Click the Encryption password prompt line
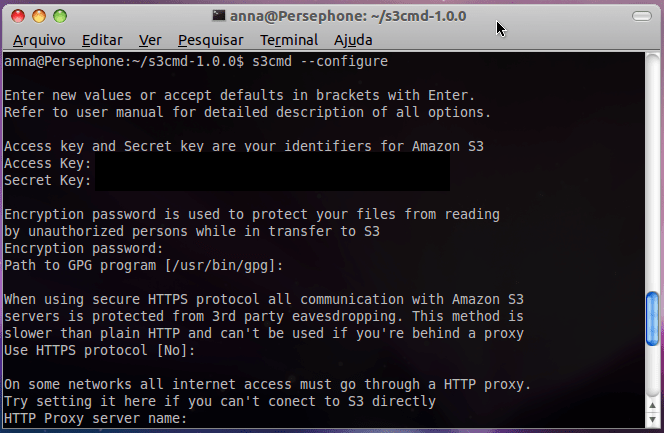Image resolution: width=664 pixels, height=433 pixels. [83, 249]
